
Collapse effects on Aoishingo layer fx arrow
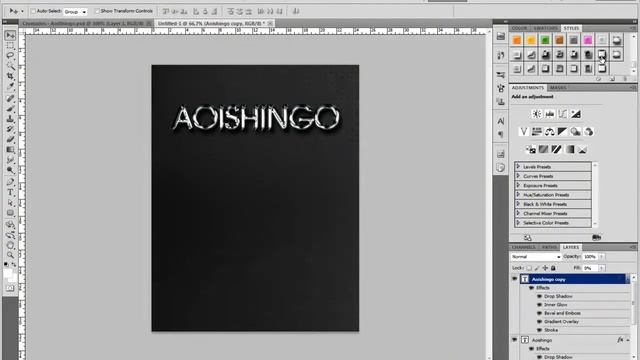(628, 340)
